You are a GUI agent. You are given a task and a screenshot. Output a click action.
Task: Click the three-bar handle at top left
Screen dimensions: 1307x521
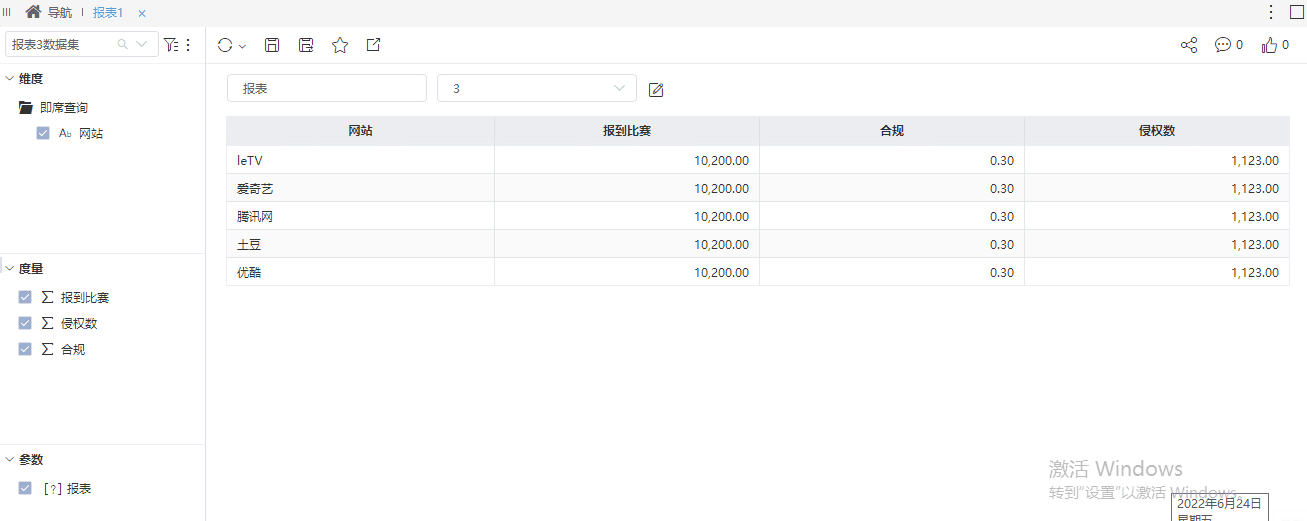pyautogui.click(x=8, y=12)
